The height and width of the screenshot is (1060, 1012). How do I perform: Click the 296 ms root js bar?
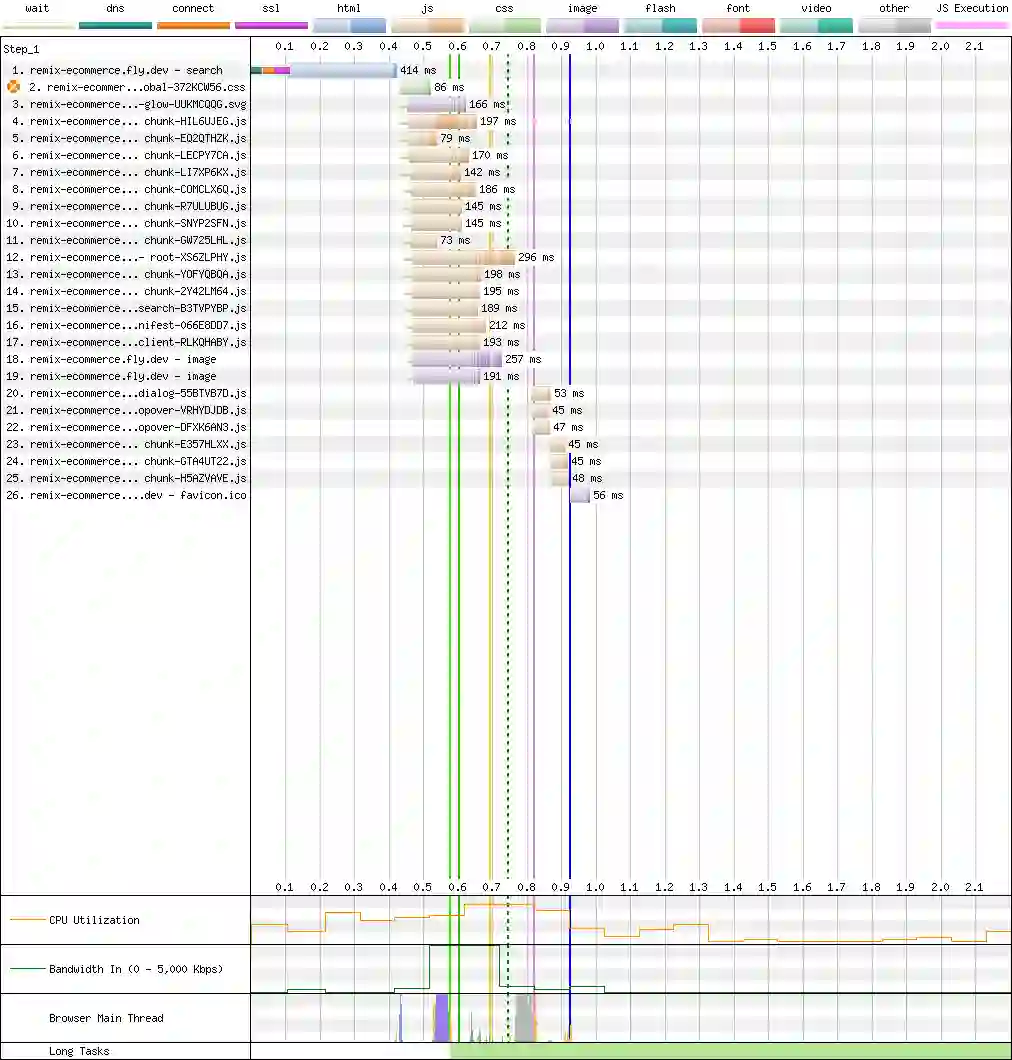click(459, 257)
